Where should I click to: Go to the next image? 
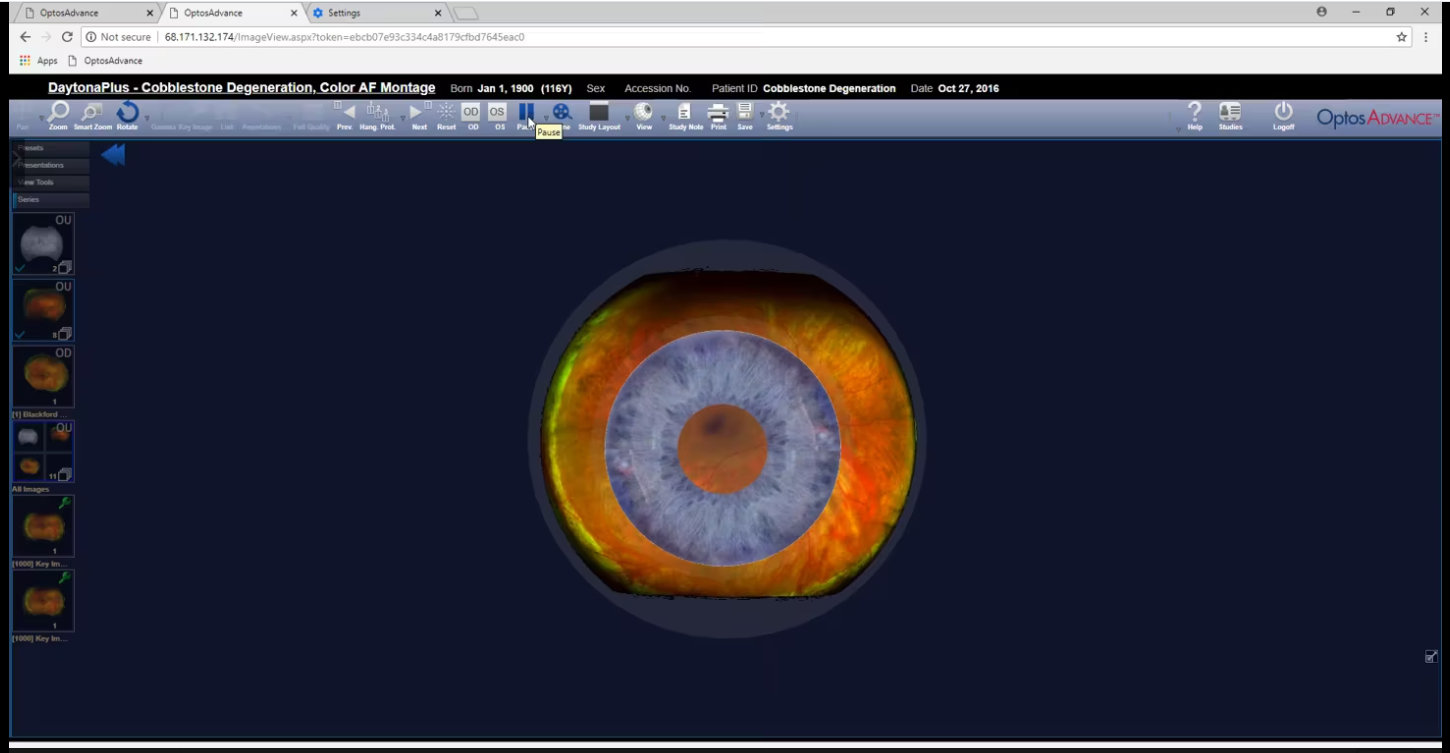coord(418,113)
